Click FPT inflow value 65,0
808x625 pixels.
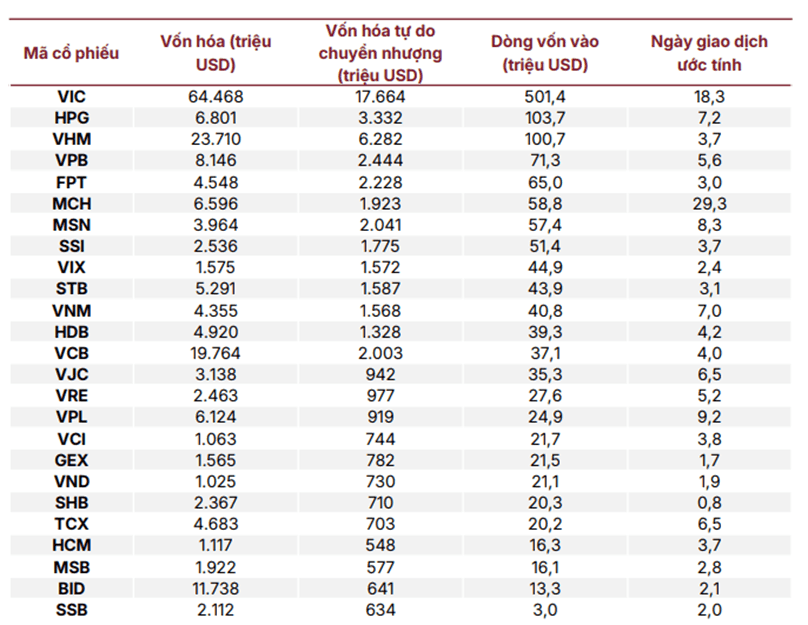point(545,182)
